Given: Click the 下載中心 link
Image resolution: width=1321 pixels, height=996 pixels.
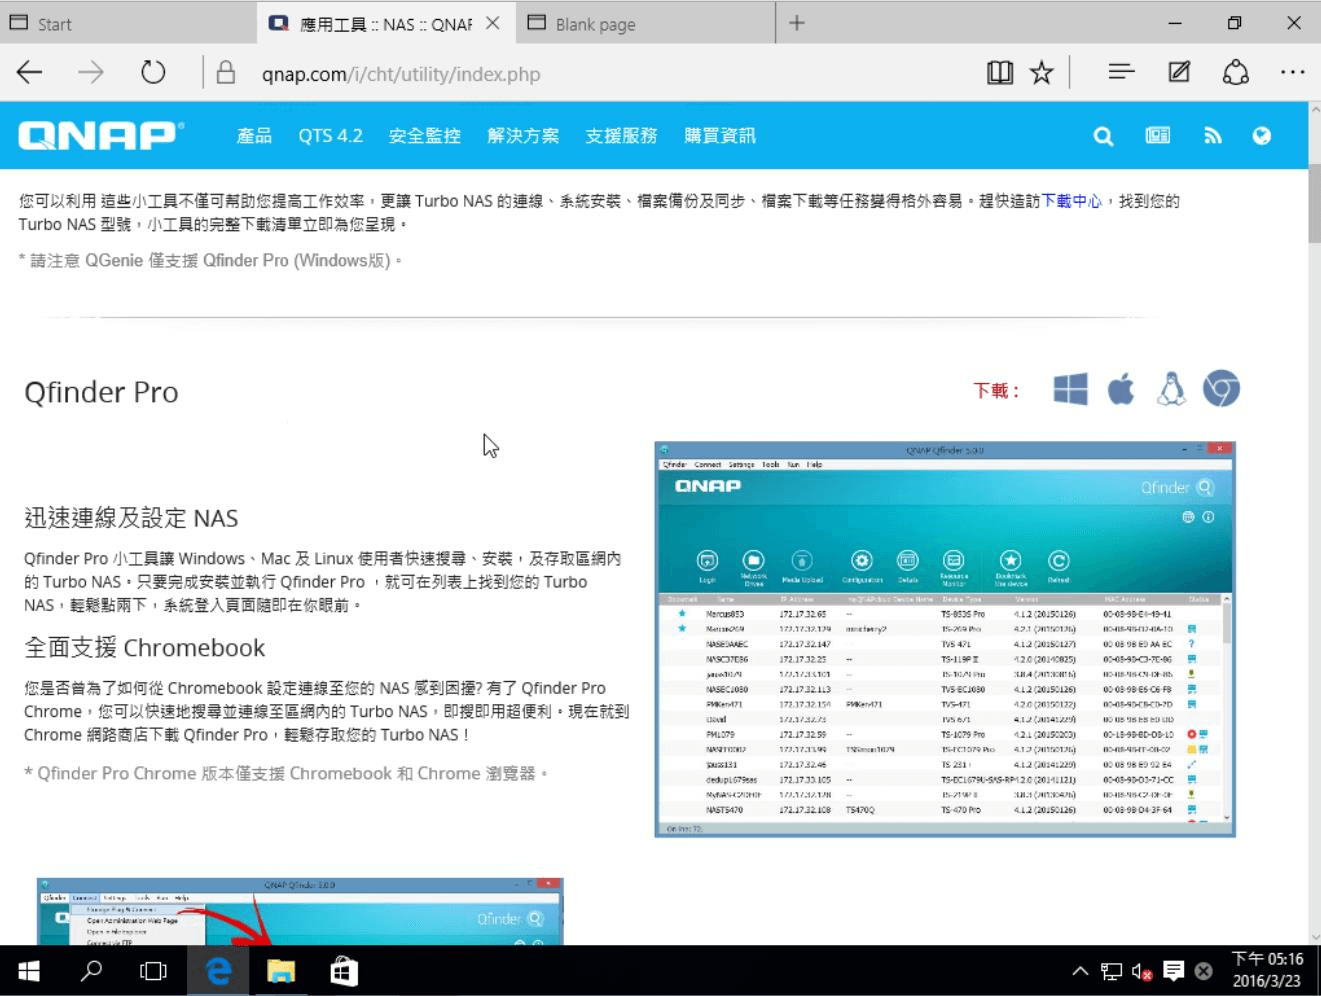Looking at the screenshot, I should [x=1071, y=201].
